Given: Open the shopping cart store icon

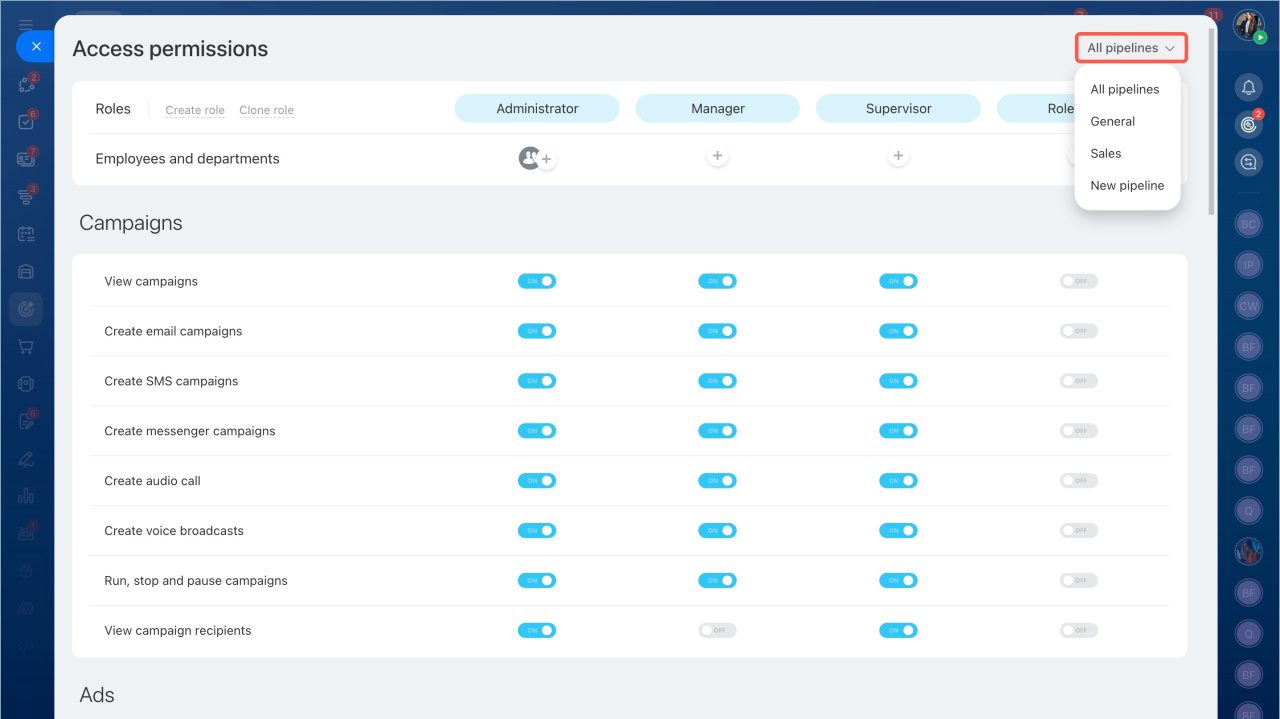Looking at the screenshot, I should (x=26, y=347).
